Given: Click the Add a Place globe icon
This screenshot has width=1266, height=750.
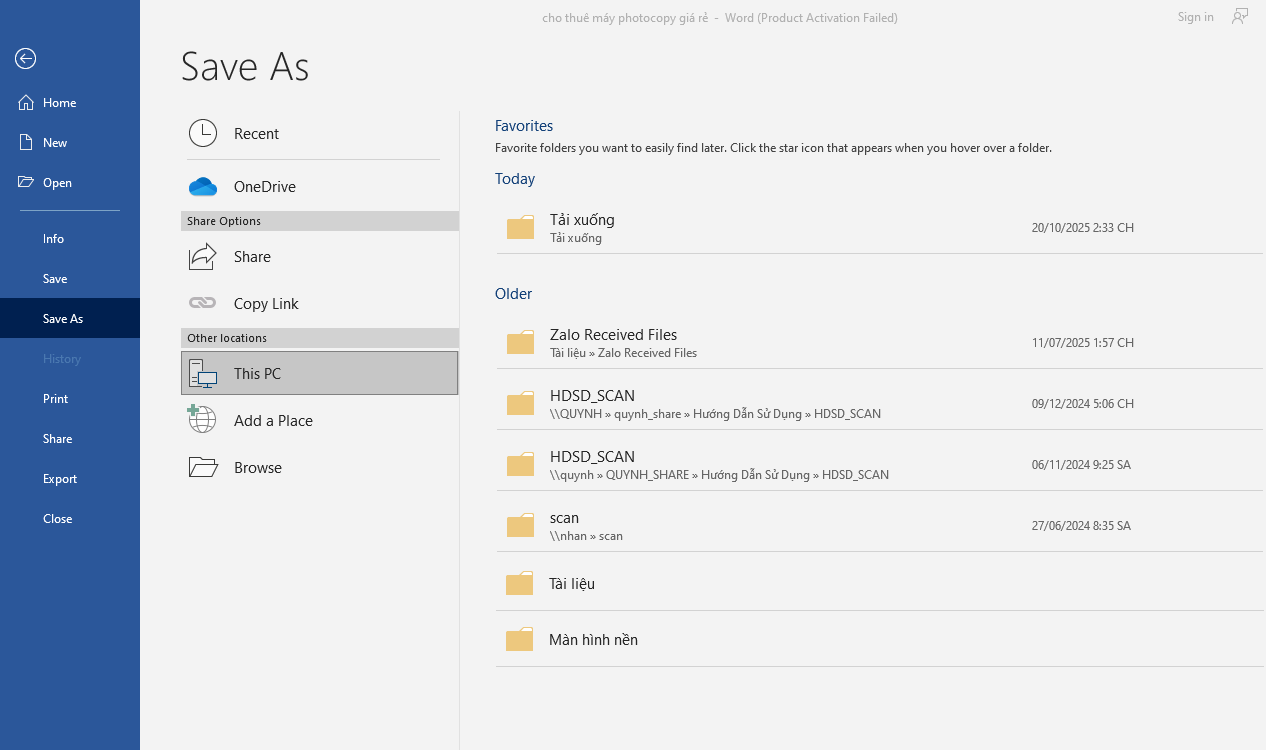Looking at the screenshot, I should [x=203, y=420].
